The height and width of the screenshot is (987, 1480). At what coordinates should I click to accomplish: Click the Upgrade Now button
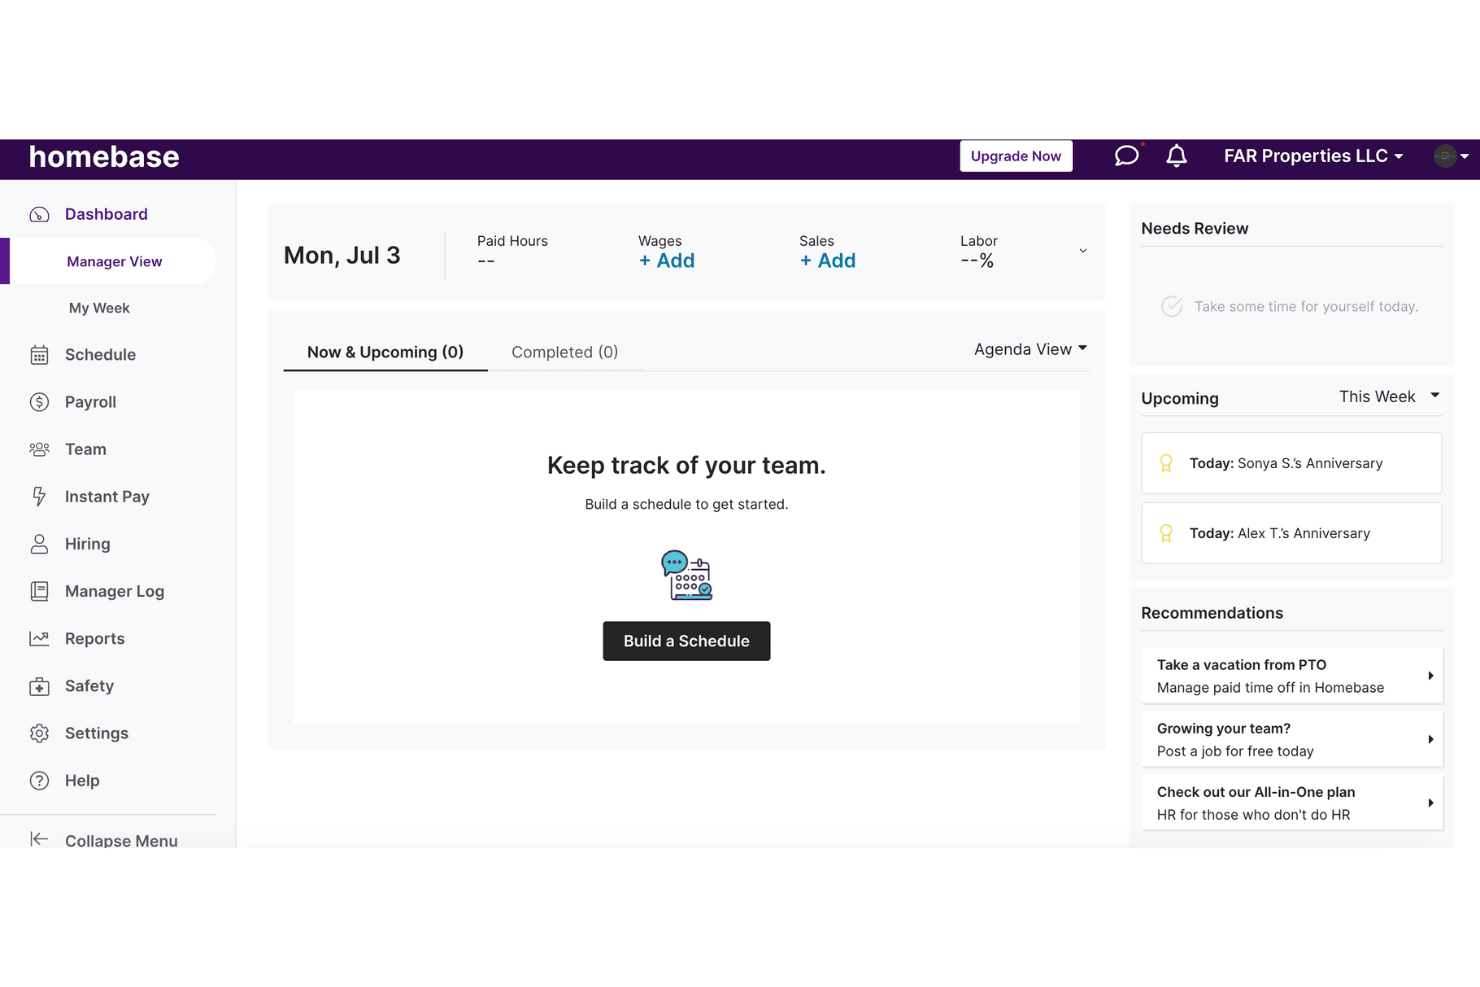click(x=1016, y=156)
